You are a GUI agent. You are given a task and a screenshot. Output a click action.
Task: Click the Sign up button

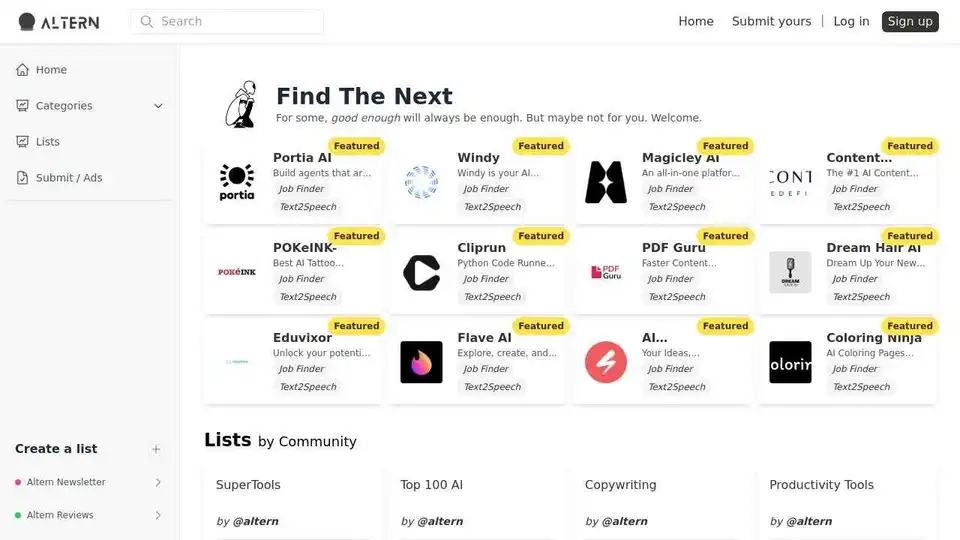[909, 21]
